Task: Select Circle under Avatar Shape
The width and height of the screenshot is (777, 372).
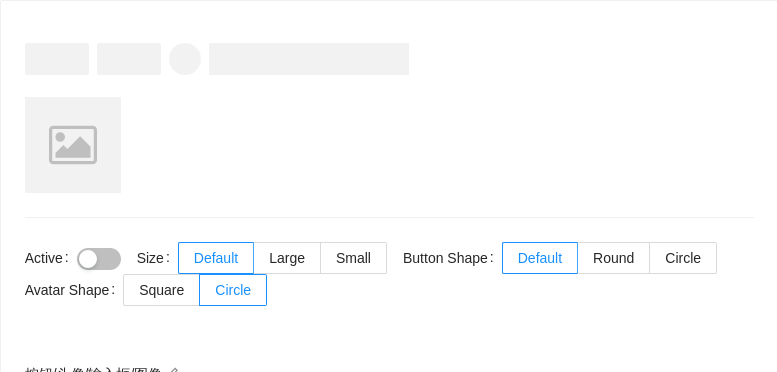Action: [x=233, y=290]
